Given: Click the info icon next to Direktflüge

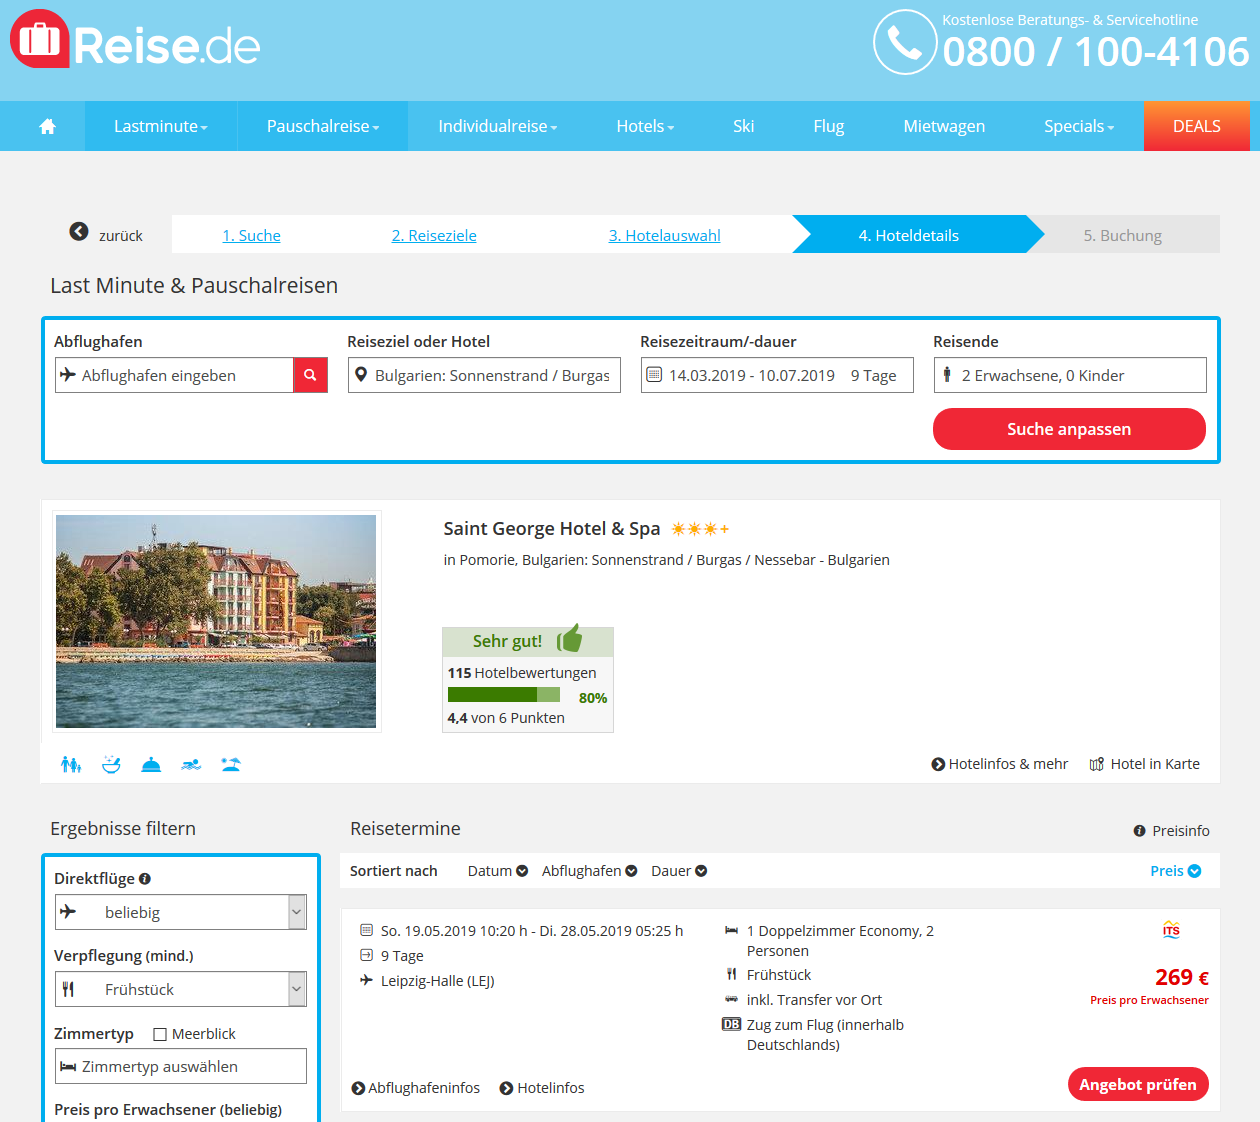Looking at the screenshot, I should 145,879.
